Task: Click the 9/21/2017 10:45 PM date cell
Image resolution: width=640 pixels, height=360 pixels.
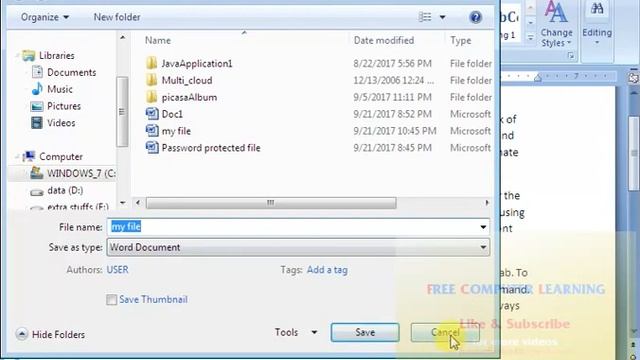Action: [x=395, y=131]
